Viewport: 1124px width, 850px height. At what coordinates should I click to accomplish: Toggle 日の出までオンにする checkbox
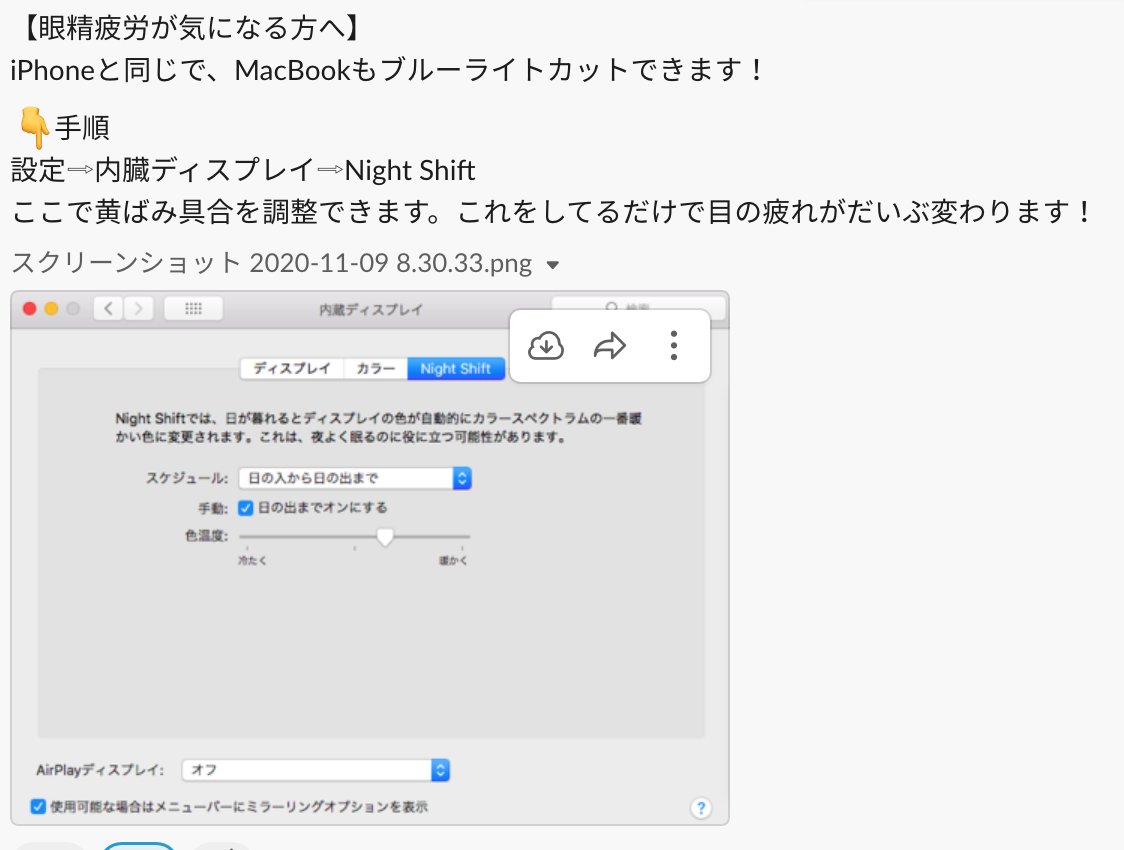[246, 508]
